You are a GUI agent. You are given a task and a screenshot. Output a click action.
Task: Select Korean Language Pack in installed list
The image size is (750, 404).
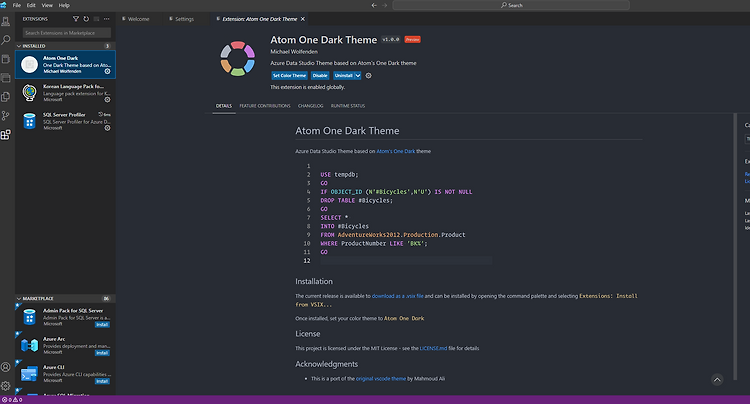pyautogui.click(x=65, y=93)
